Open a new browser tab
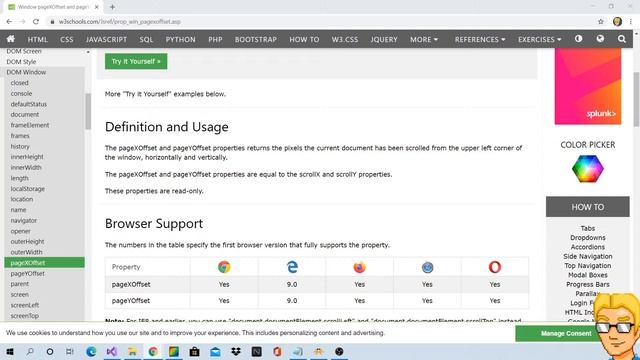This screenshot has width=640, height=360. tap(112, 7)
